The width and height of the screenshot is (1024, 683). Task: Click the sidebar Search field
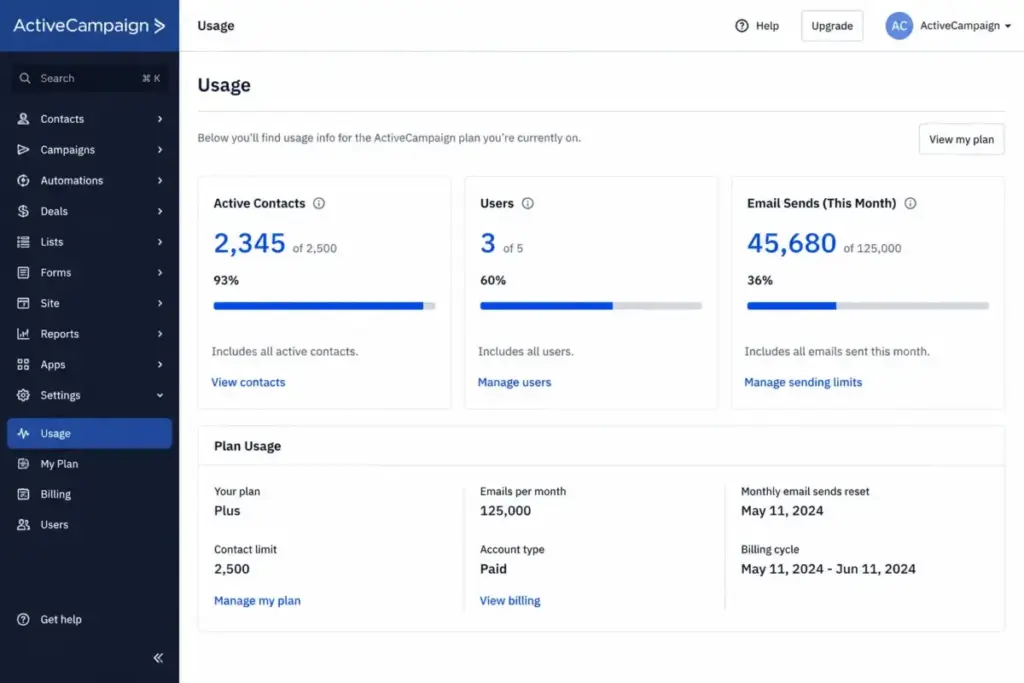[89, 78]
